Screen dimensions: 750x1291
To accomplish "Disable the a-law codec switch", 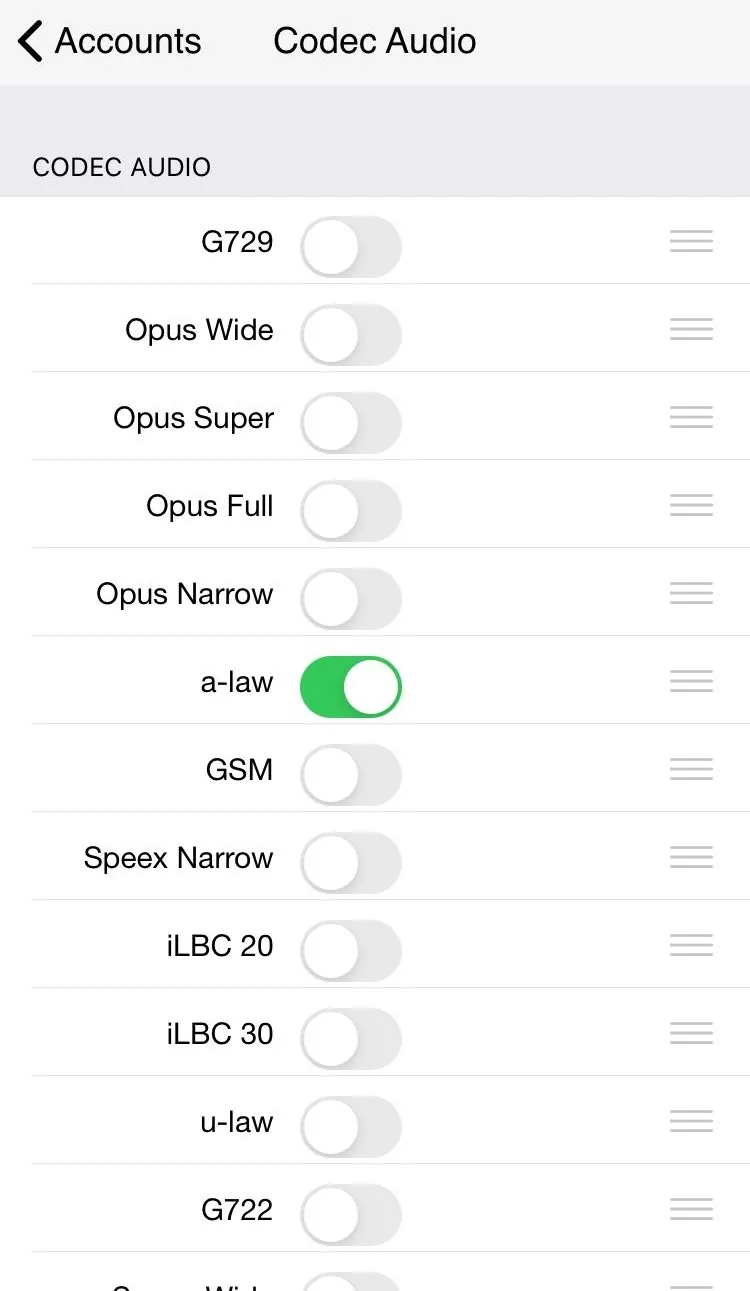I will tap(351, 687).
